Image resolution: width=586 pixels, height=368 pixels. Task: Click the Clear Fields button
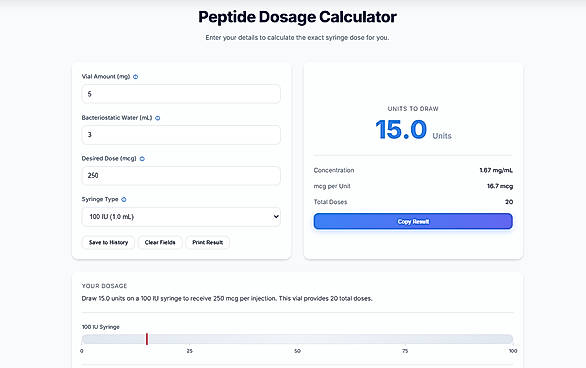160,242
